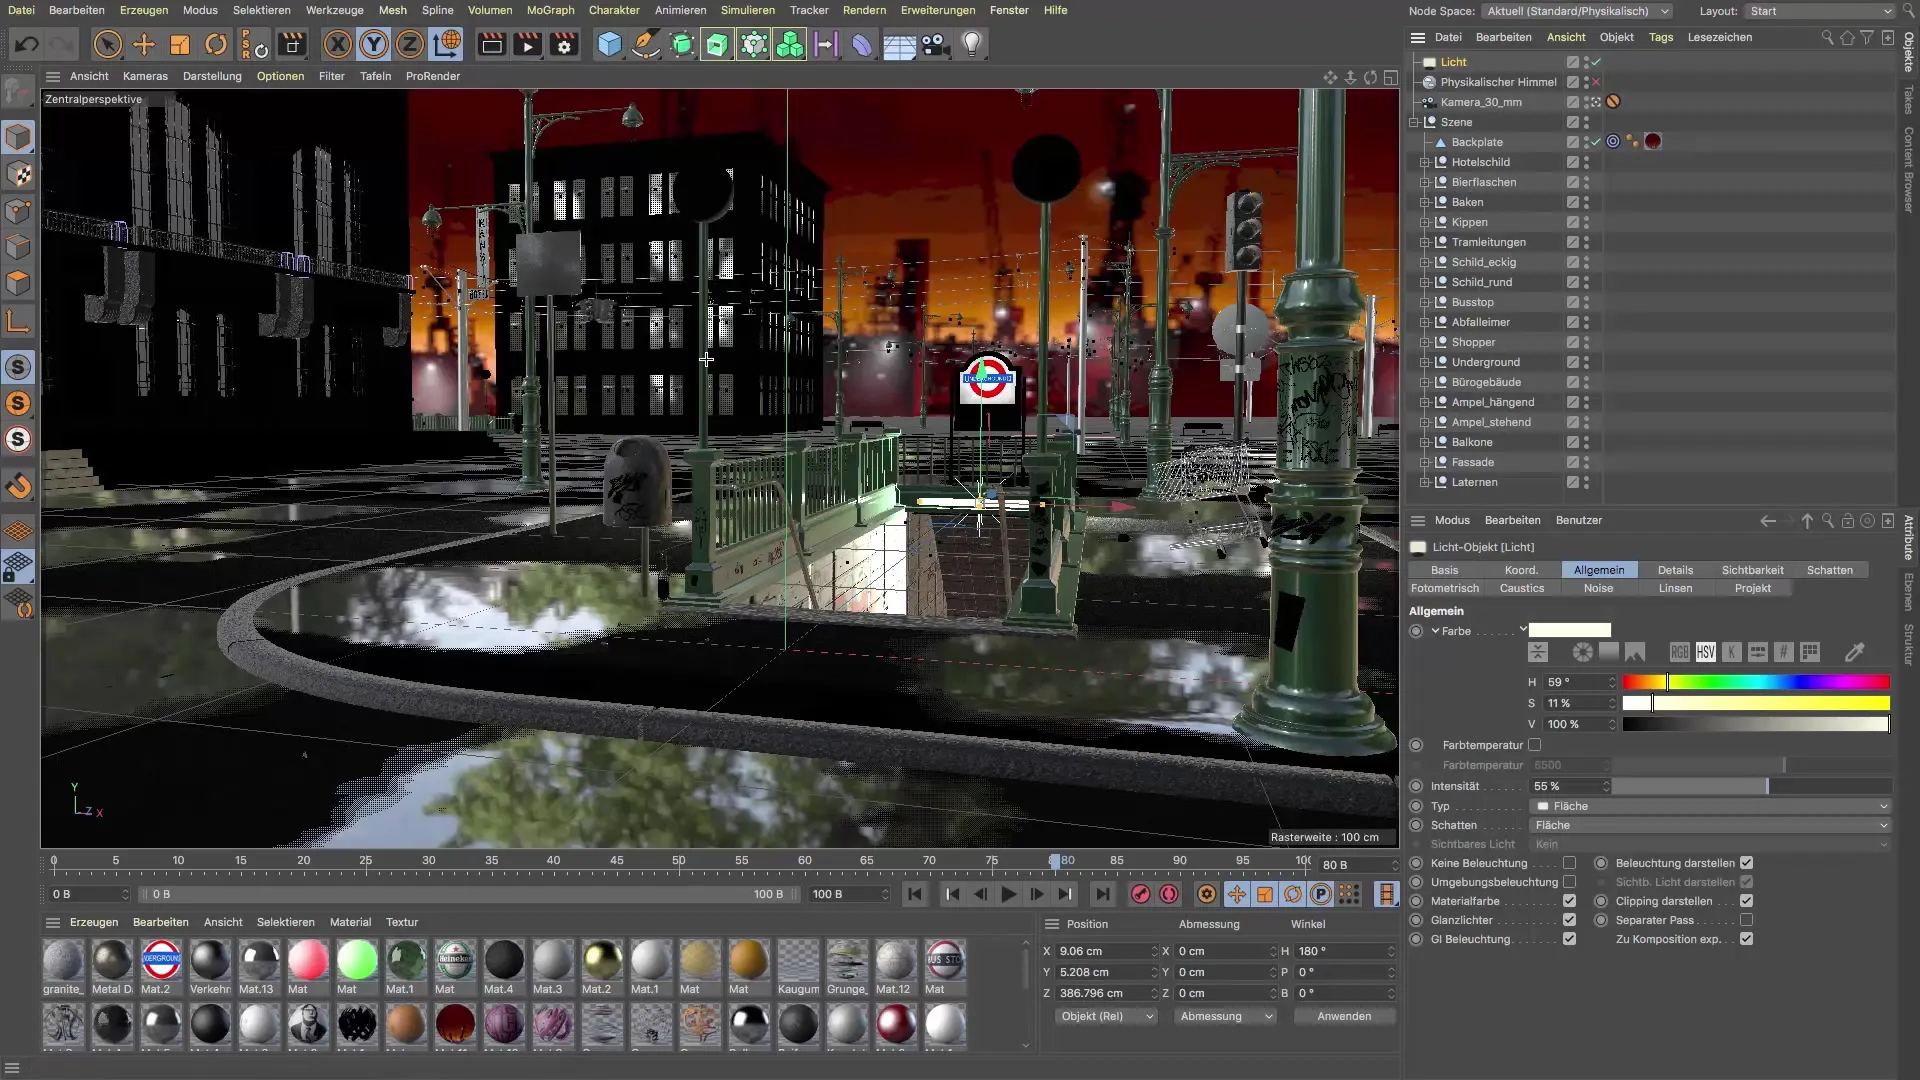Click the play forward button
This screenshot has height=1080, width=1920.
[1008, 894]
